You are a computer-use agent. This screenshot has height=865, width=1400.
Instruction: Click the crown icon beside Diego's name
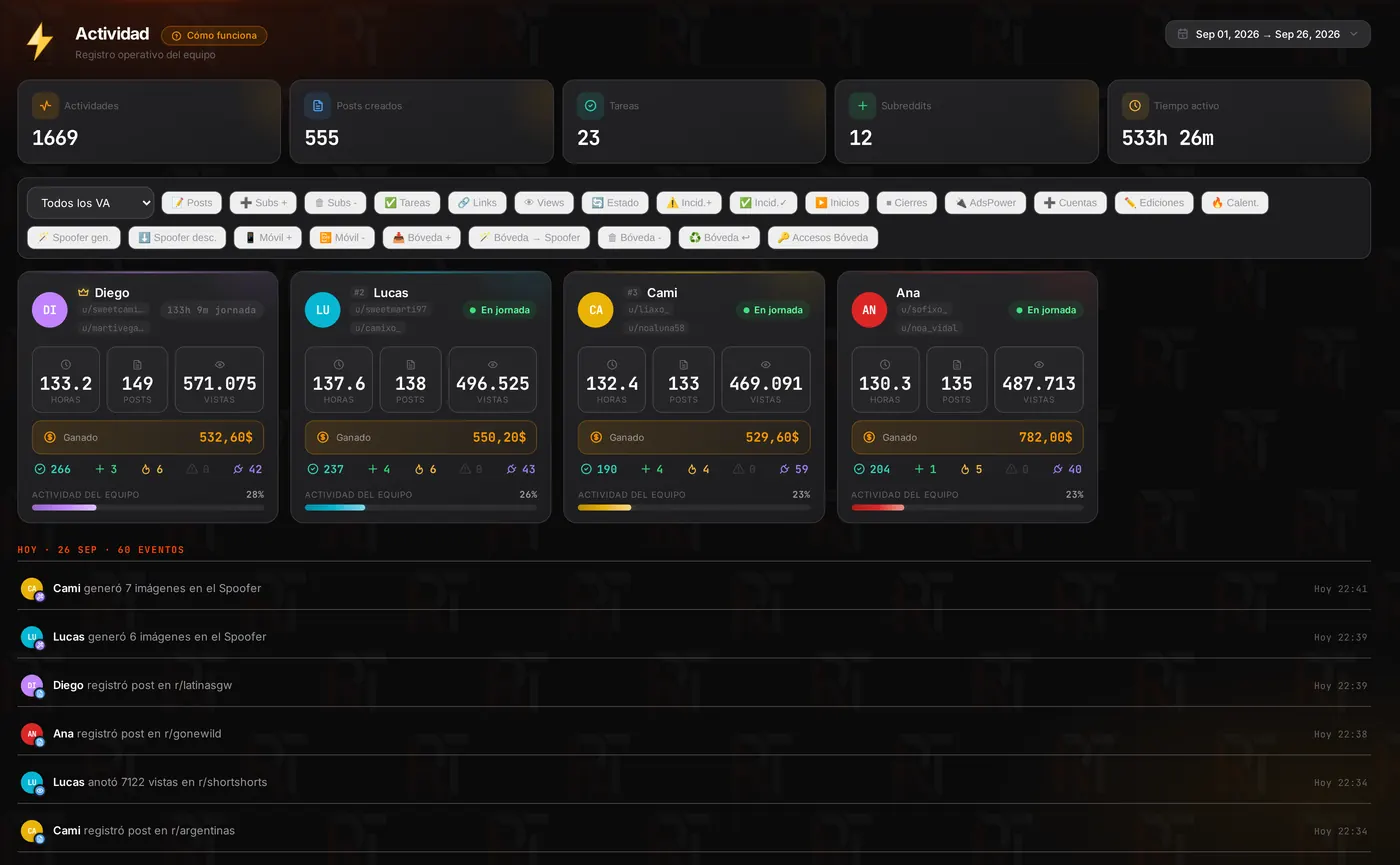tap(84, 293)
